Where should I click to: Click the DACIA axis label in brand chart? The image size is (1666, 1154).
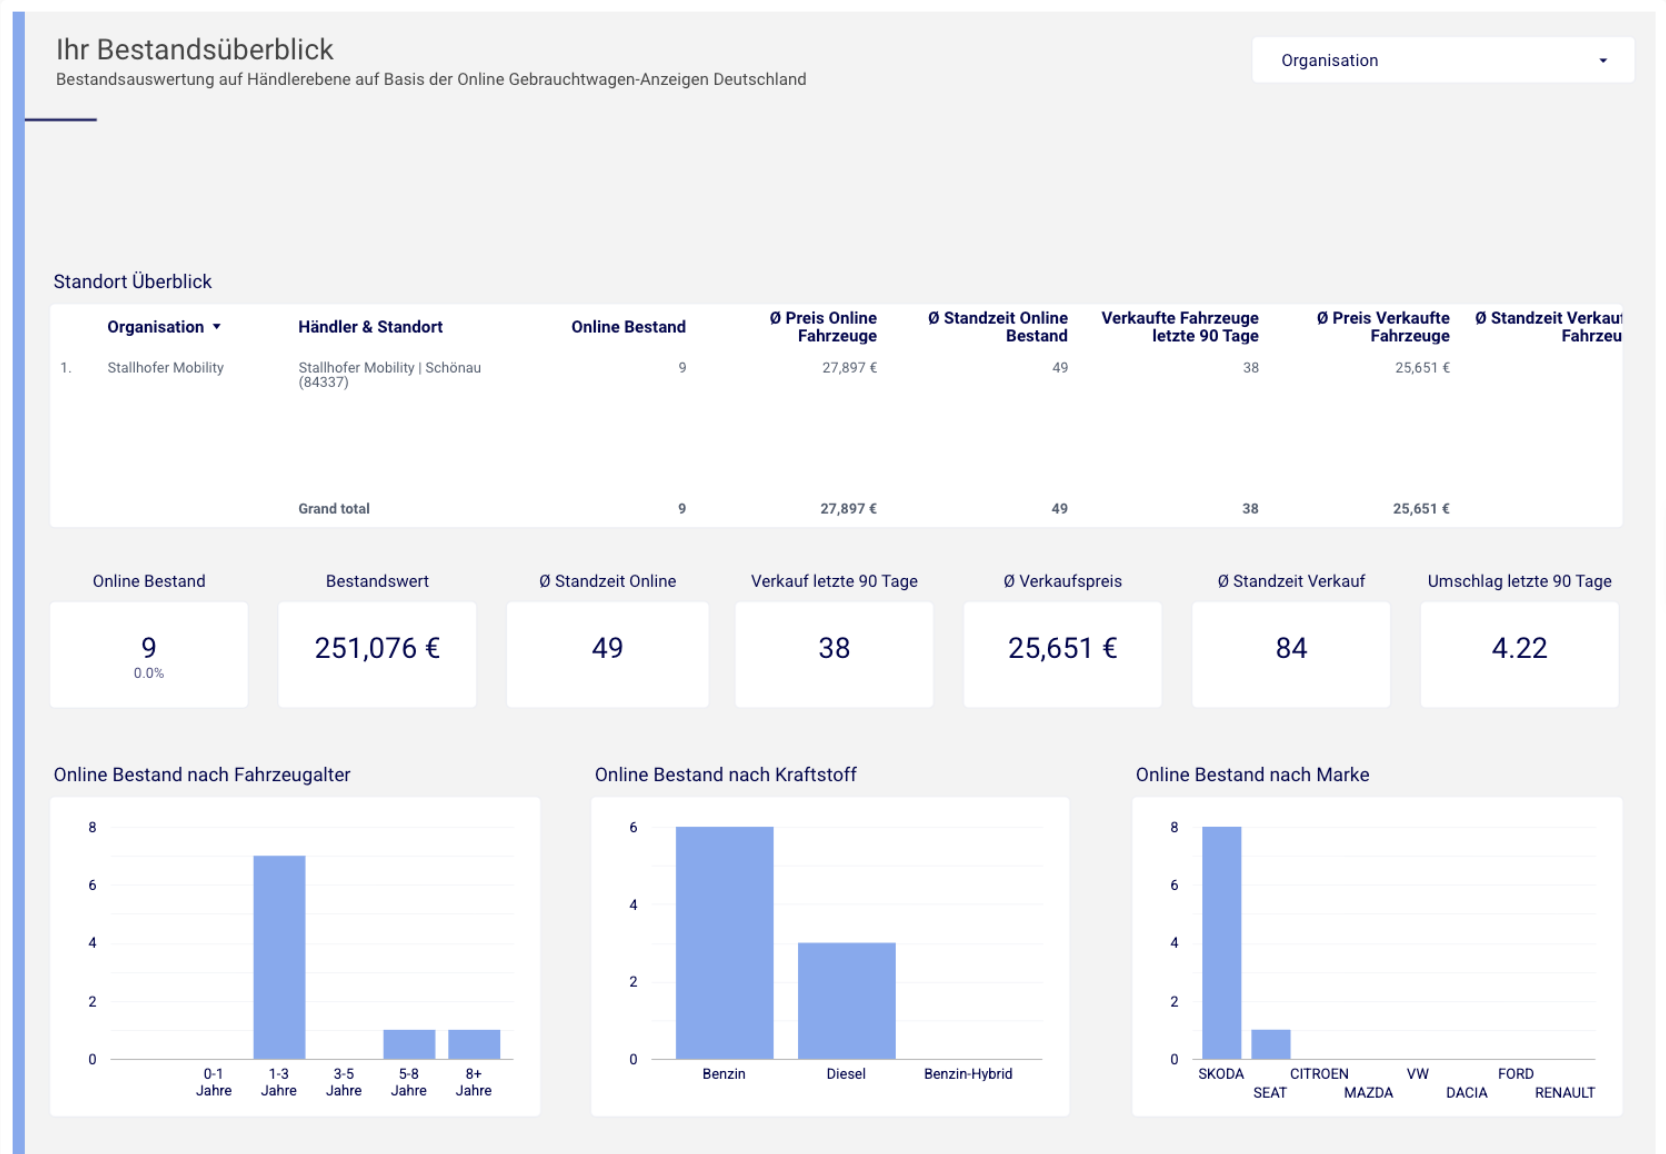1466,1093
